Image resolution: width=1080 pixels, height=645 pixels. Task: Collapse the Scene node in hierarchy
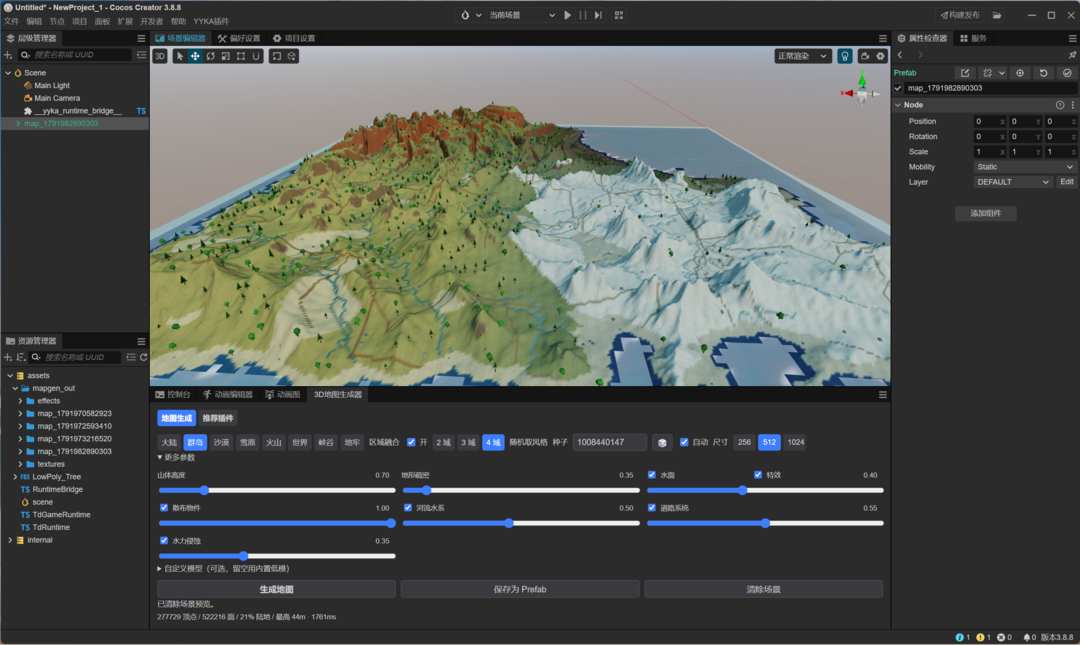[x=8, y=73]
